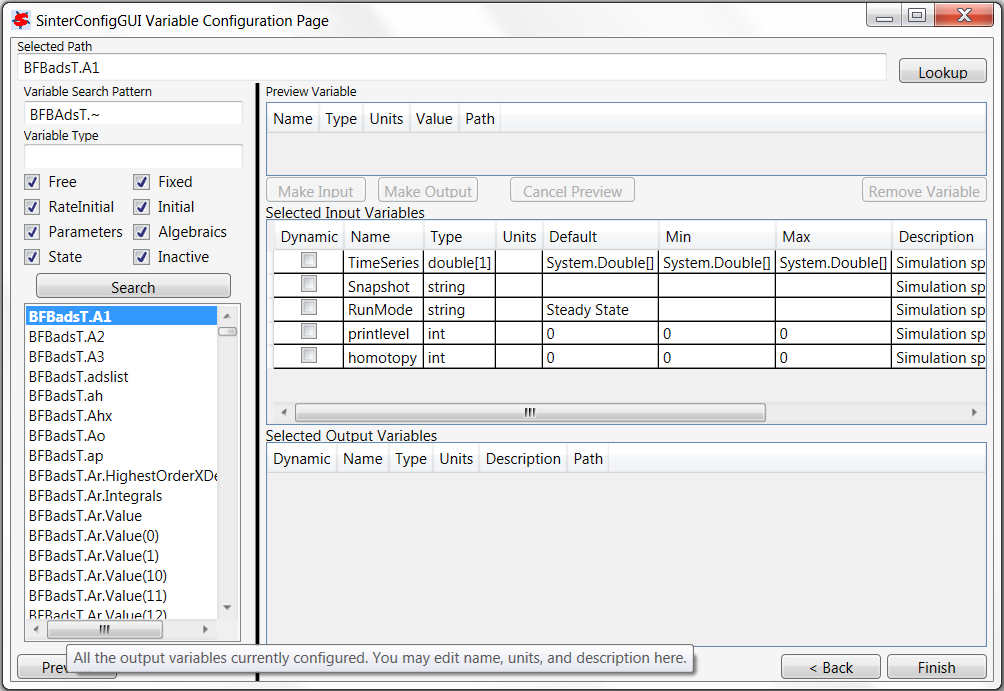Uncheck the Free variable filter
Viewport: 1004px width, 691px height.
[x=32, y=182]
